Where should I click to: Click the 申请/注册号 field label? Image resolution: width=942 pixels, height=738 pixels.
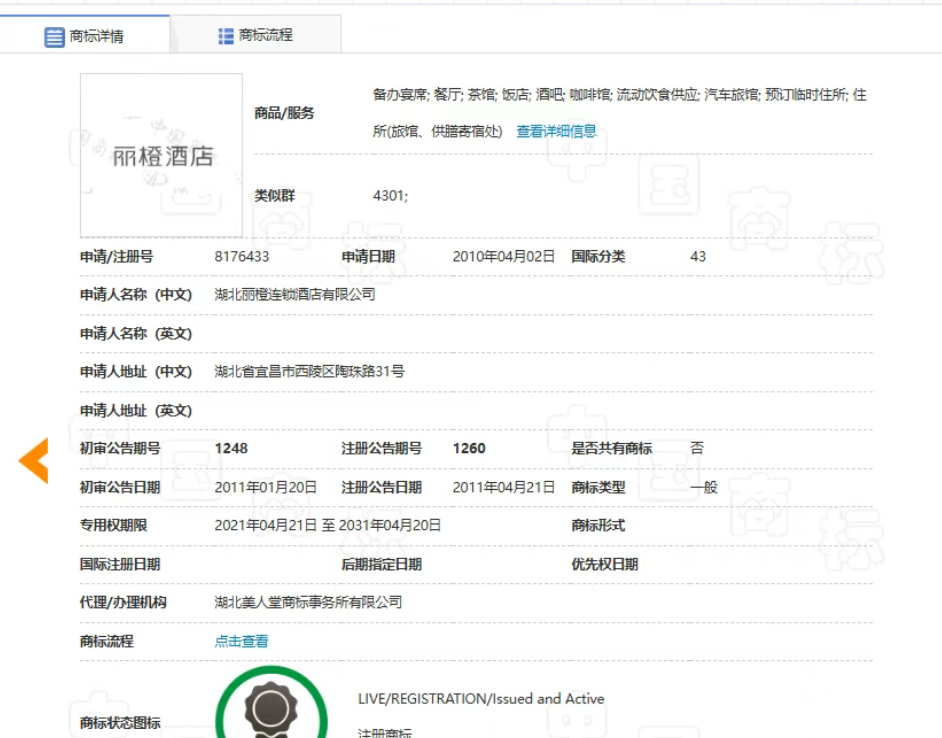coord(117,257)
